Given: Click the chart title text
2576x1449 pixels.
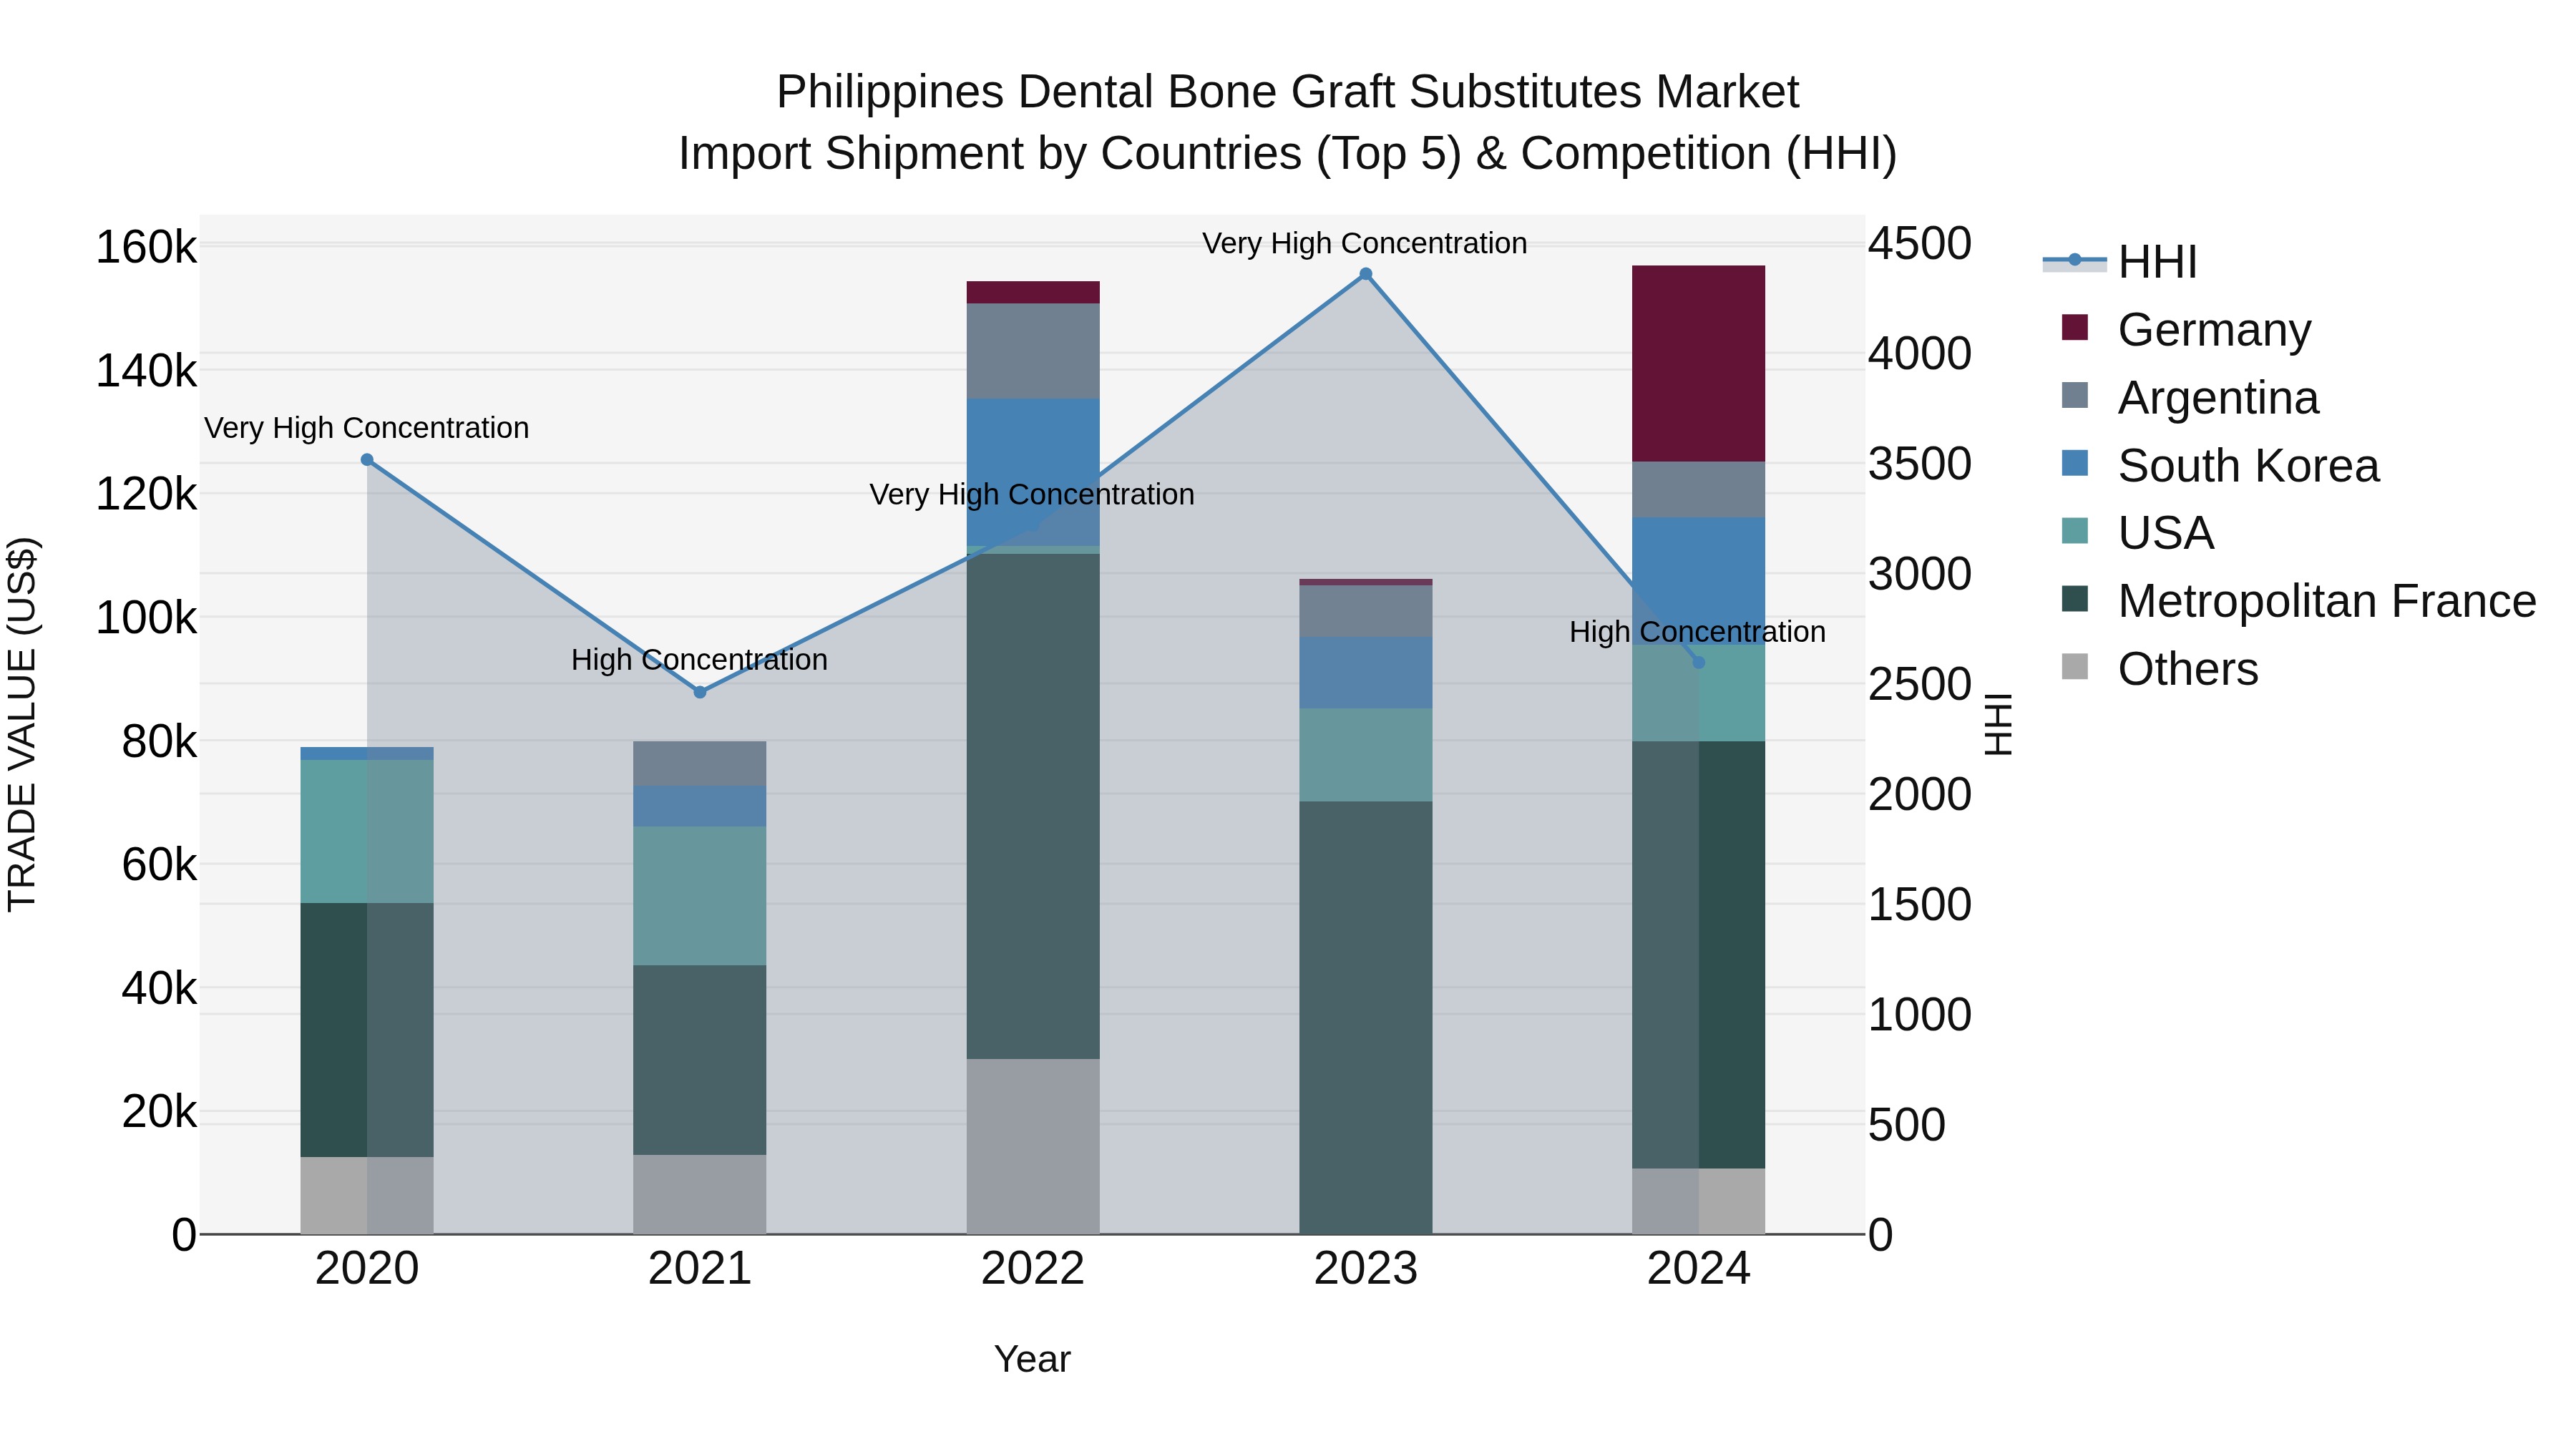Looking at the screenshot, I should click(1288, 122).
